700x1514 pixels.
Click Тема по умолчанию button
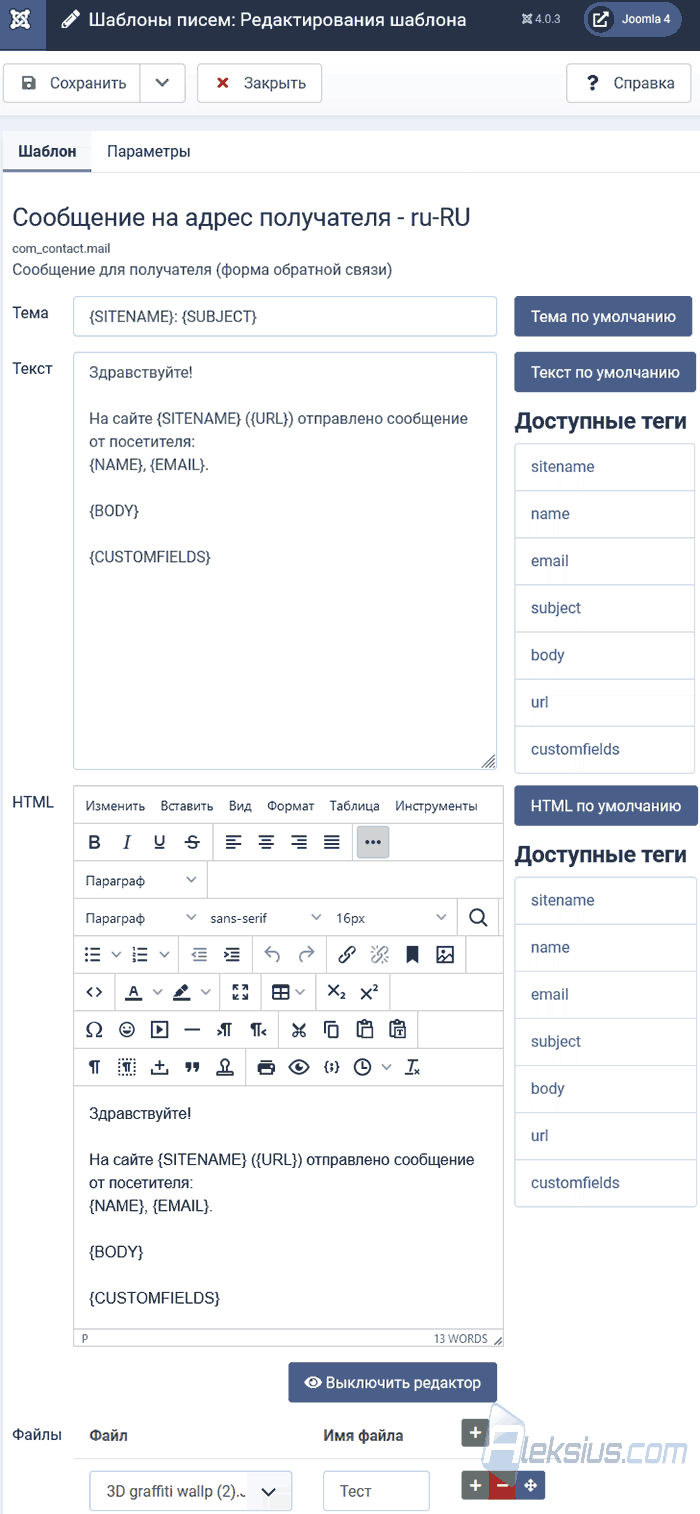point(603,316)
